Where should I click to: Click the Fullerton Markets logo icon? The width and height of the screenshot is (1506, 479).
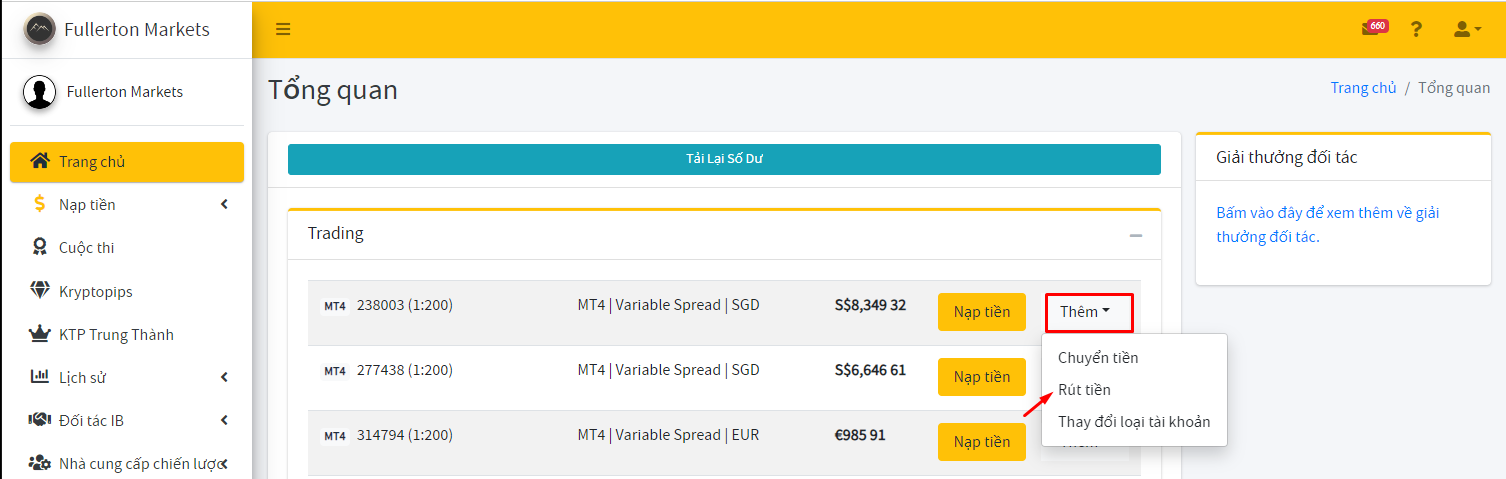40,29
